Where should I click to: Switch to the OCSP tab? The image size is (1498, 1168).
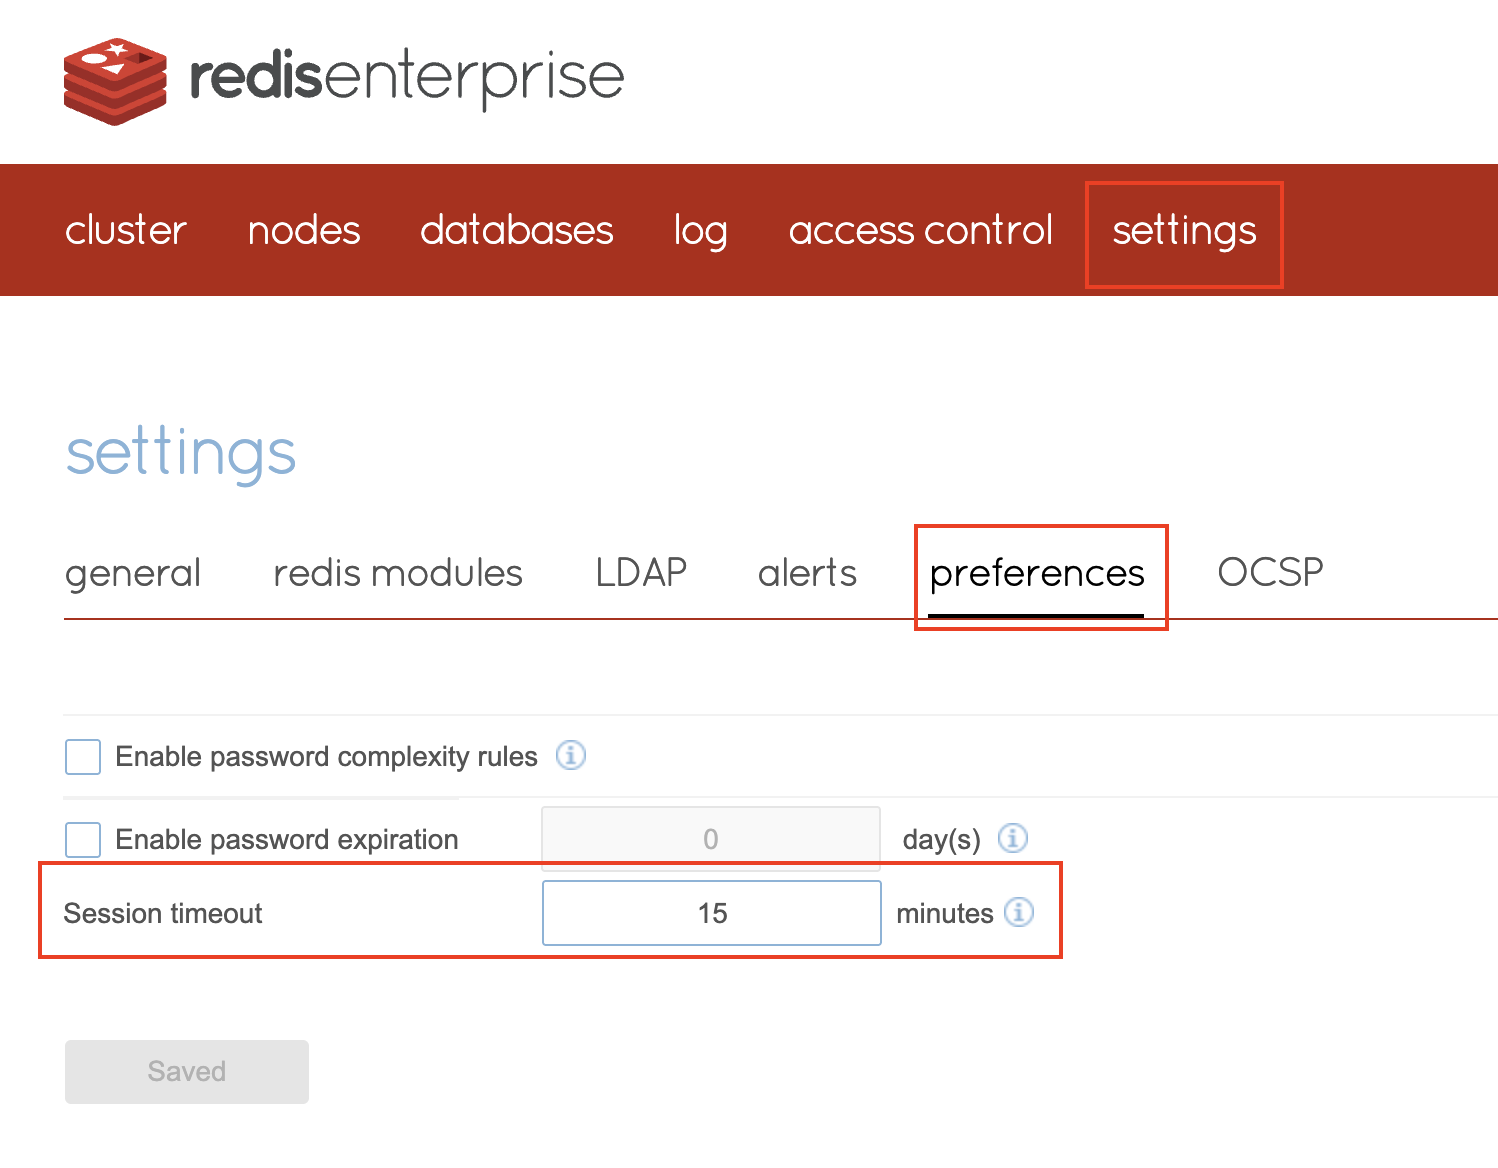[x=1270, y=573]
